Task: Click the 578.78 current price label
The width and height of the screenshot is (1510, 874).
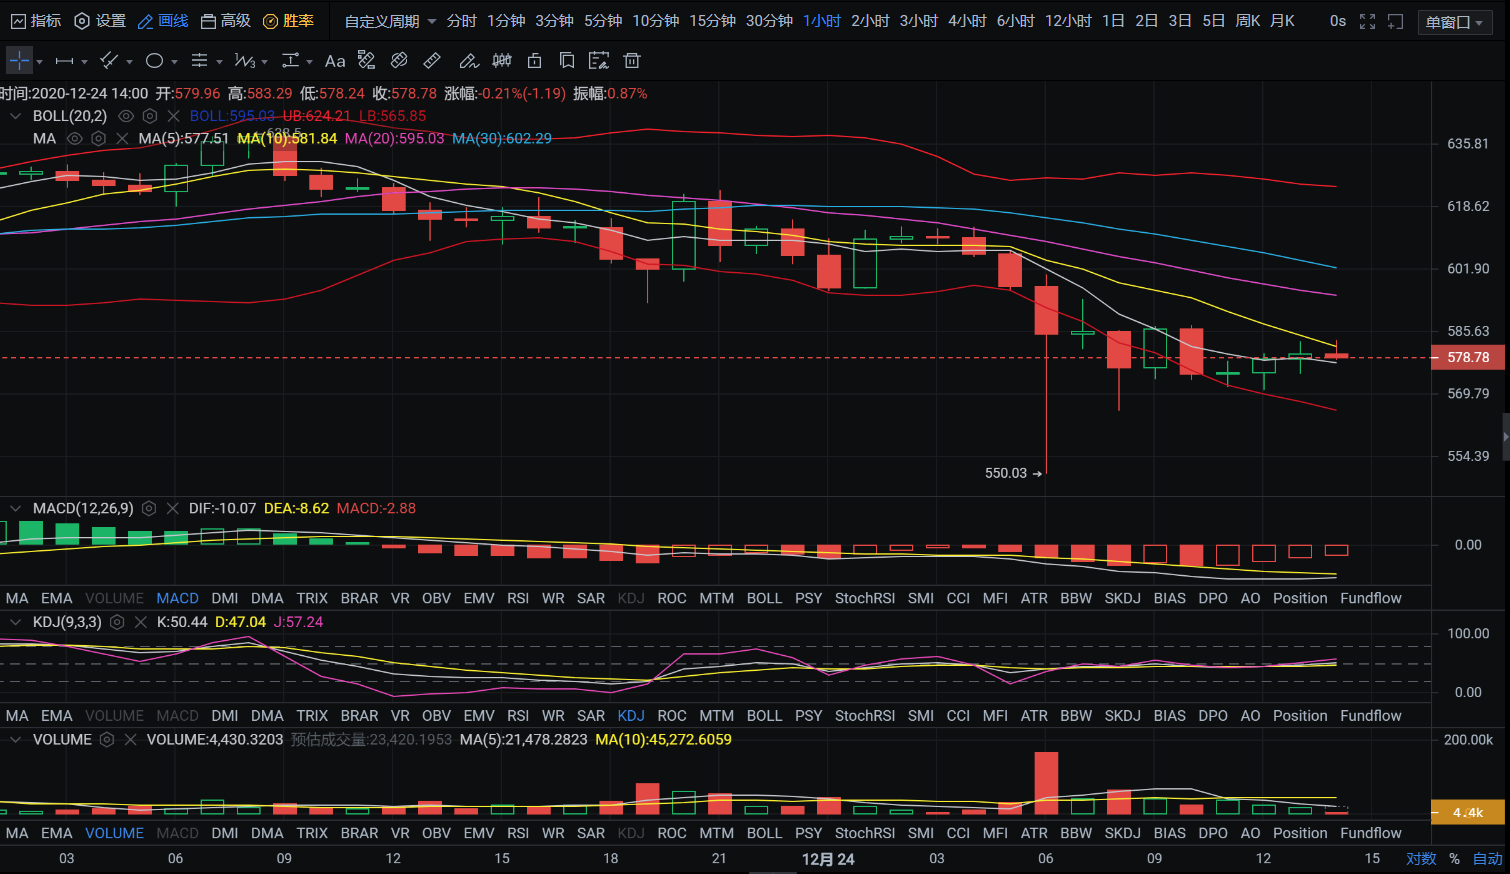Action: pyautogui.click(x=1467, y=358)
